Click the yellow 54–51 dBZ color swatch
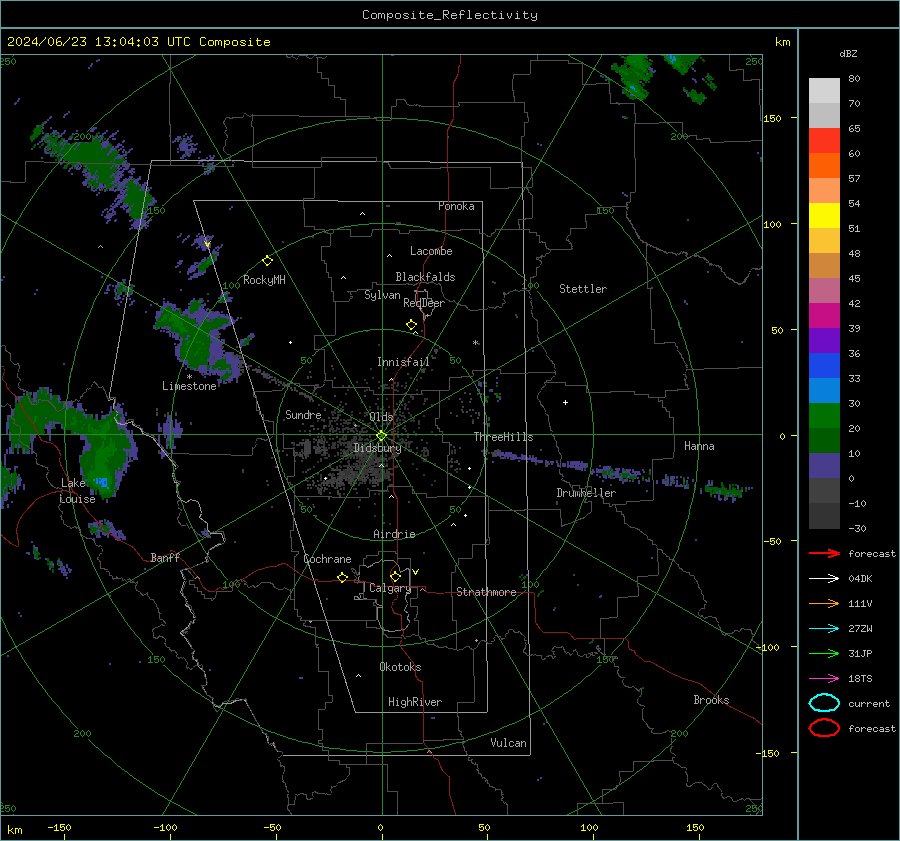The image size is (900, 841). 824,216
